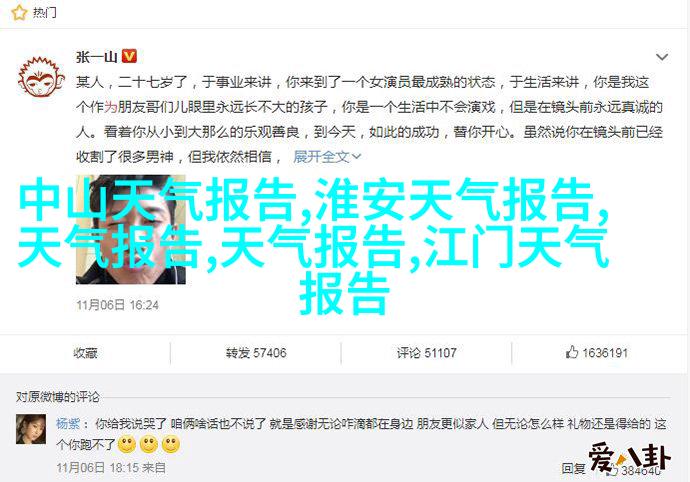Click the first smiley emoji in comment
The image size is (690, 482).
pos(127,445)
